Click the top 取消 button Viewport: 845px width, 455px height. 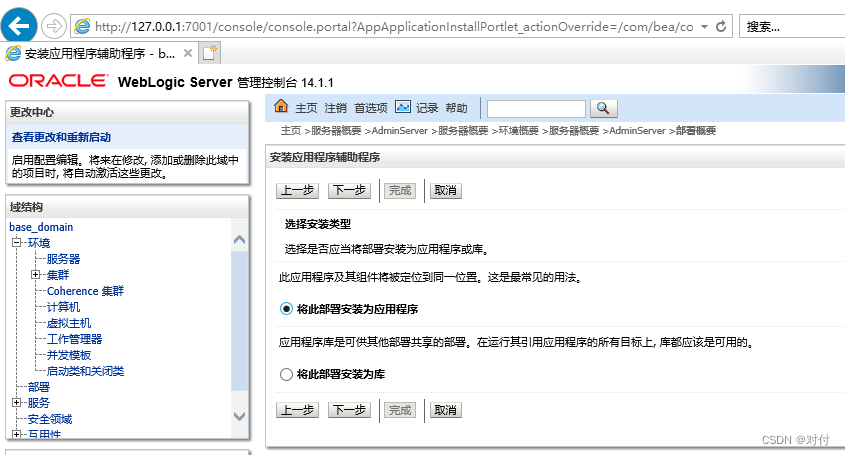point(445,190)
